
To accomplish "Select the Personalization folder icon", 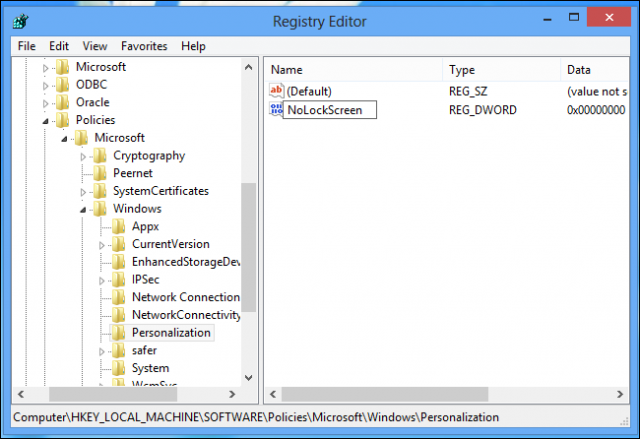I will [119, 333].
